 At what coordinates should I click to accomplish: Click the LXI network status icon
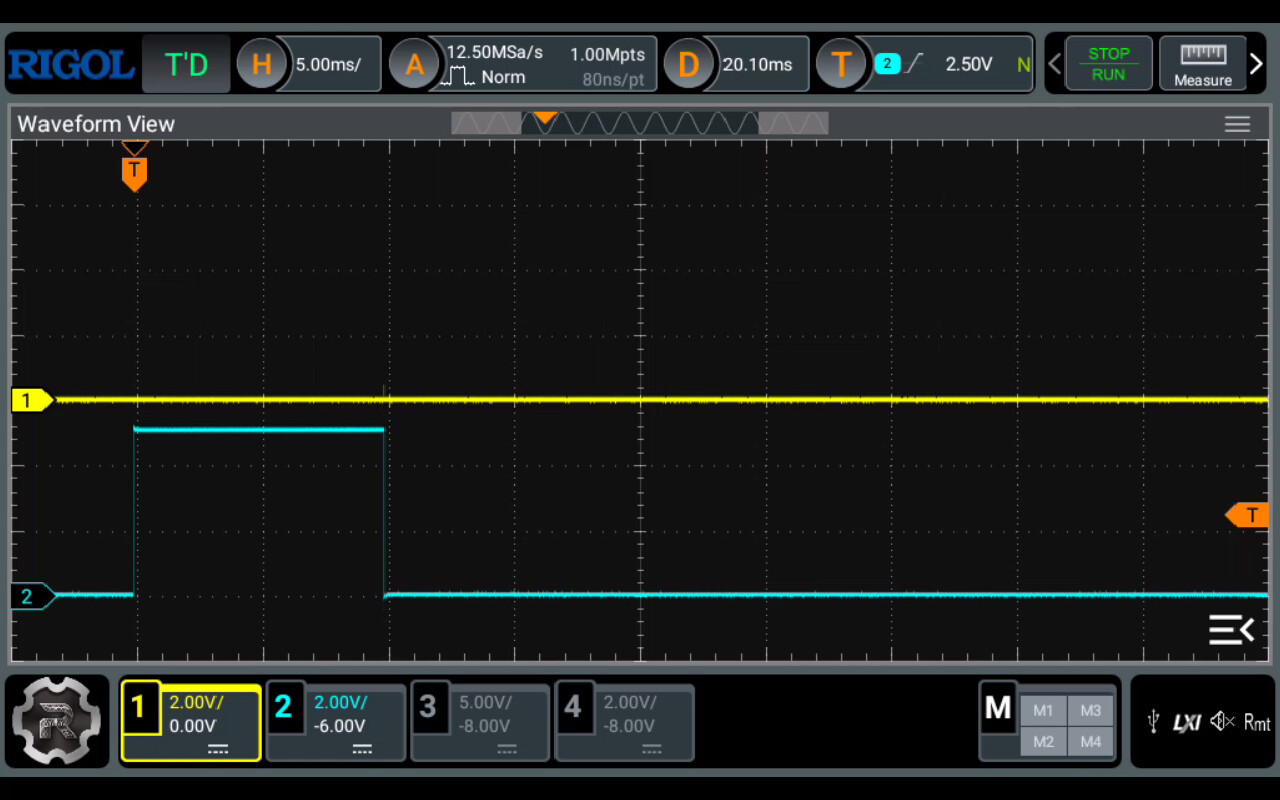1187,722
